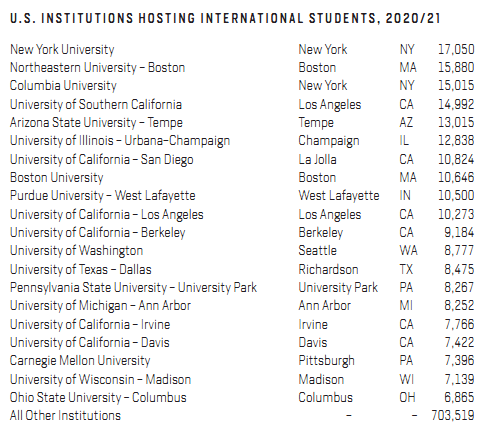Click West Lafayette in the city column

coord(339,196)
